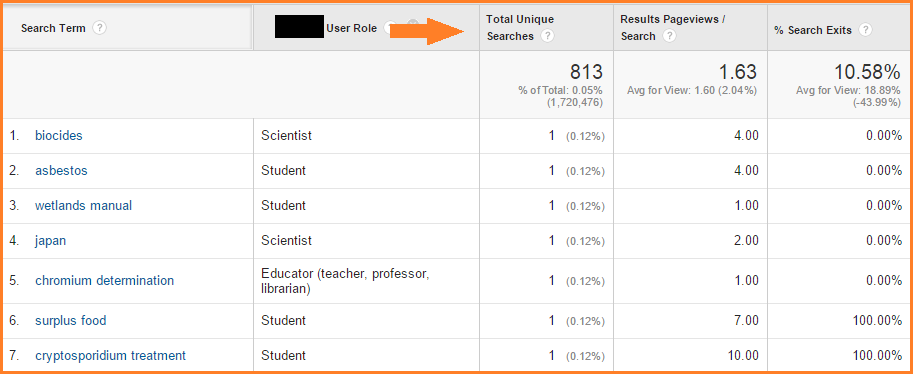Select the 10.58% search exits total
913x374 pixels.
click(868, 72)
